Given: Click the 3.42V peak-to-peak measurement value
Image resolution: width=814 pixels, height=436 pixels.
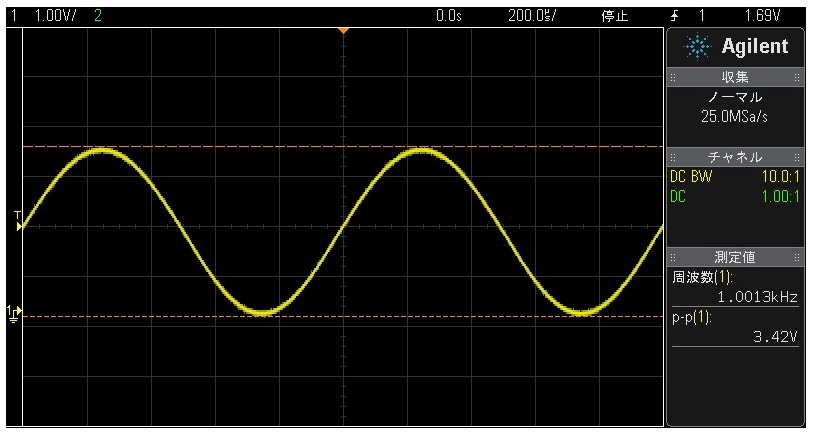Looking at the screenshot, I should pos(774,338).
